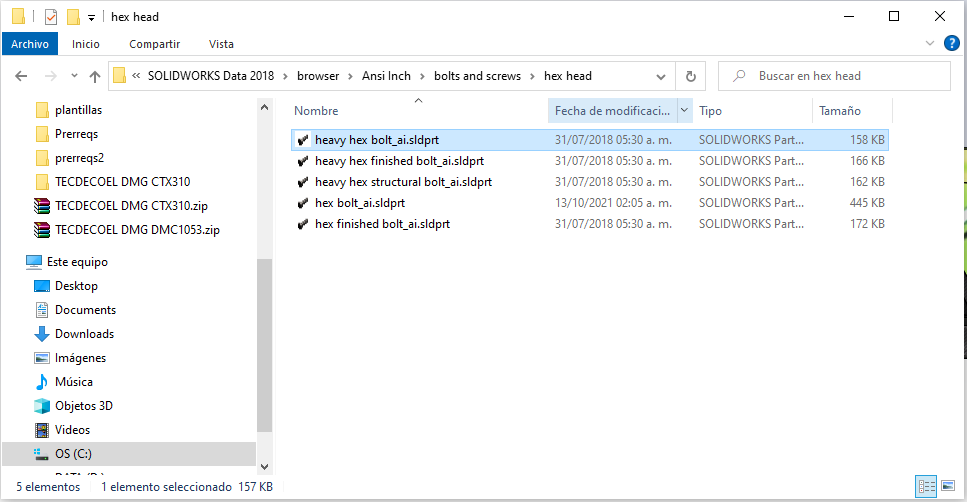Image resolution: width=967 pixels, height=502 pixels.
Task: Open the Archivo ribbon tab
Action: click(x=30, y=44)
